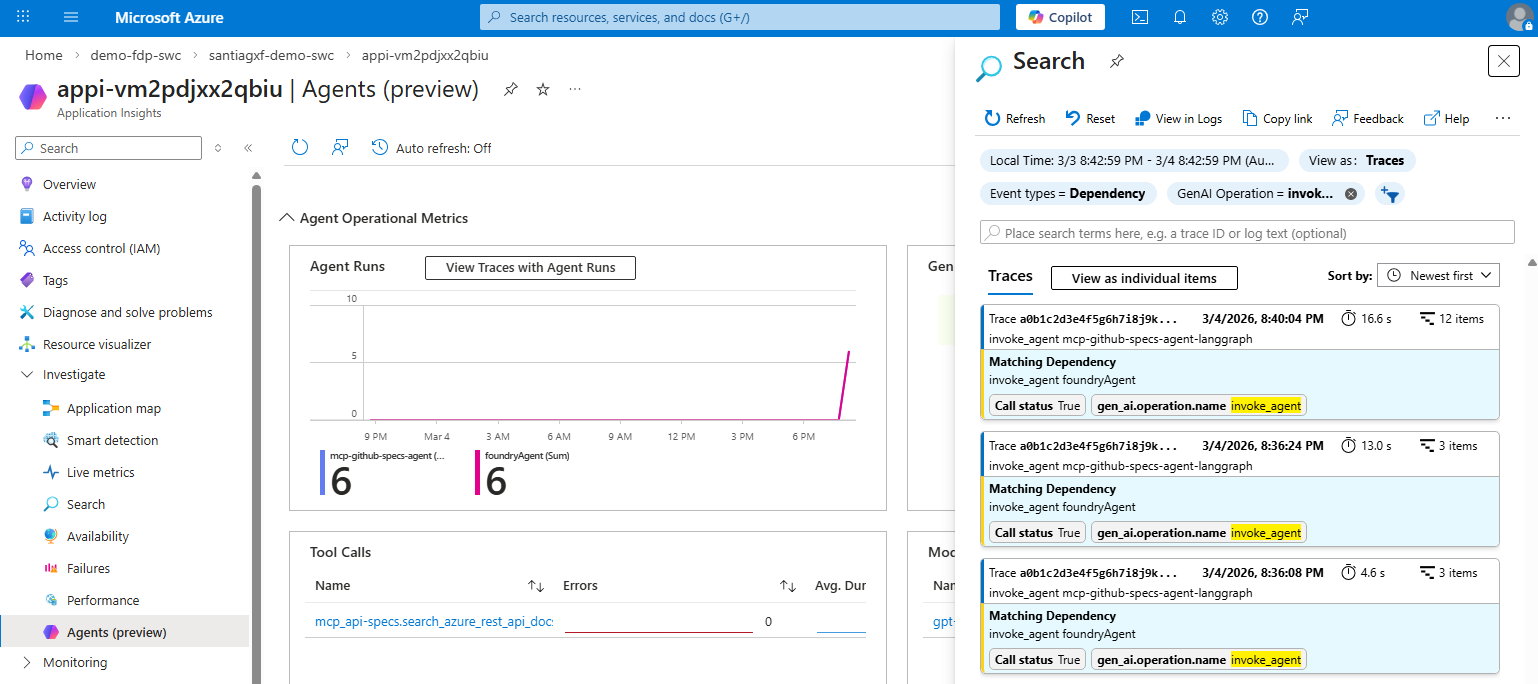The width and height of the screenshot is (1538, 684).
Task: Open Smart detection
Action: pyautogui.click(x=112, y=440)
